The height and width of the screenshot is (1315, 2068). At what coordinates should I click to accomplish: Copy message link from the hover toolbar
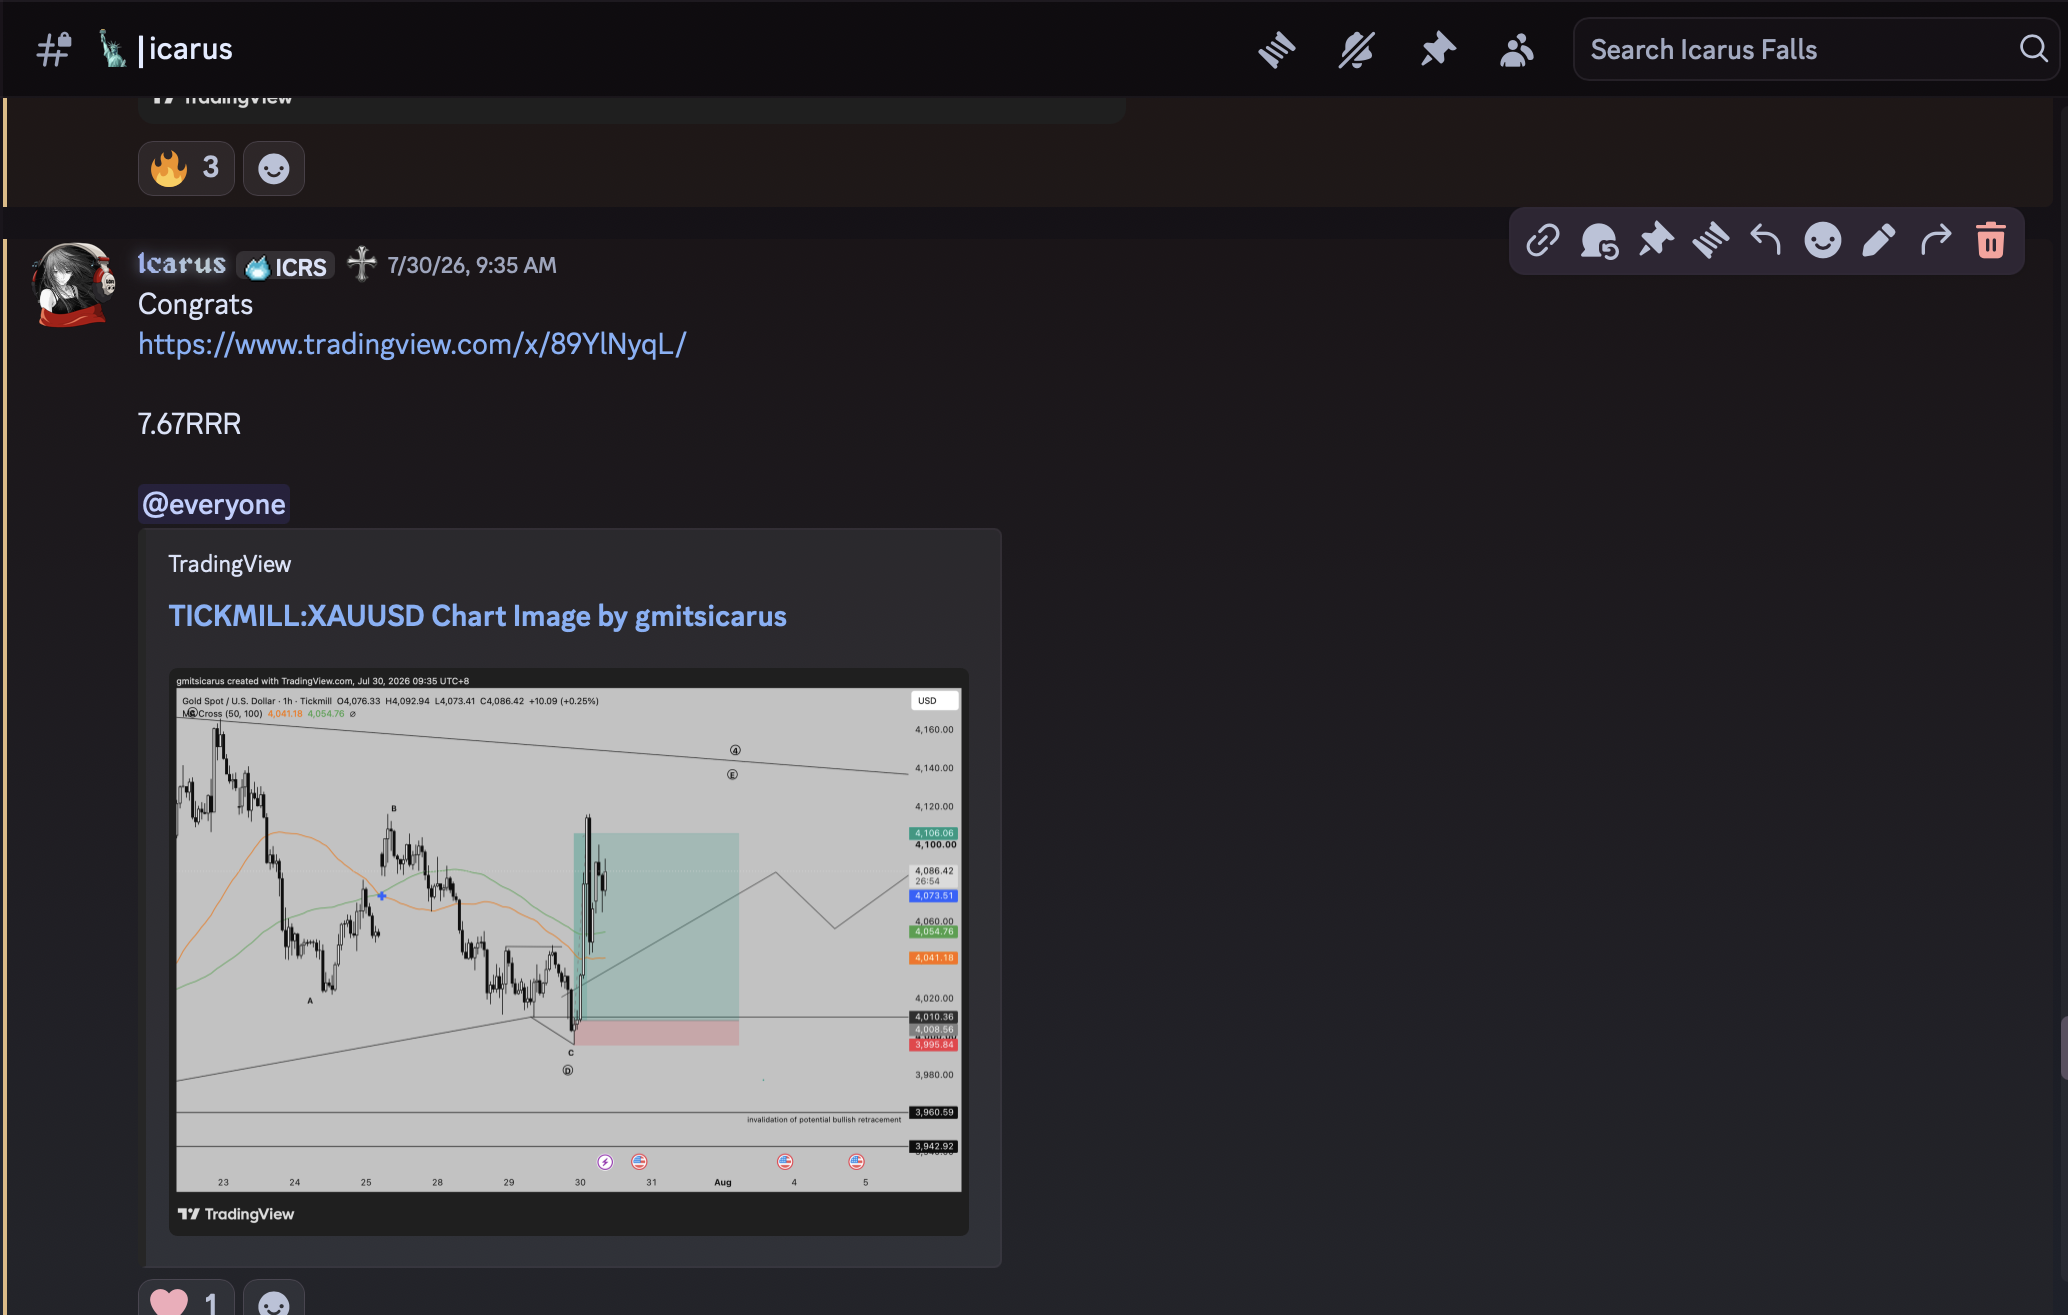[x=1543, y=241]
